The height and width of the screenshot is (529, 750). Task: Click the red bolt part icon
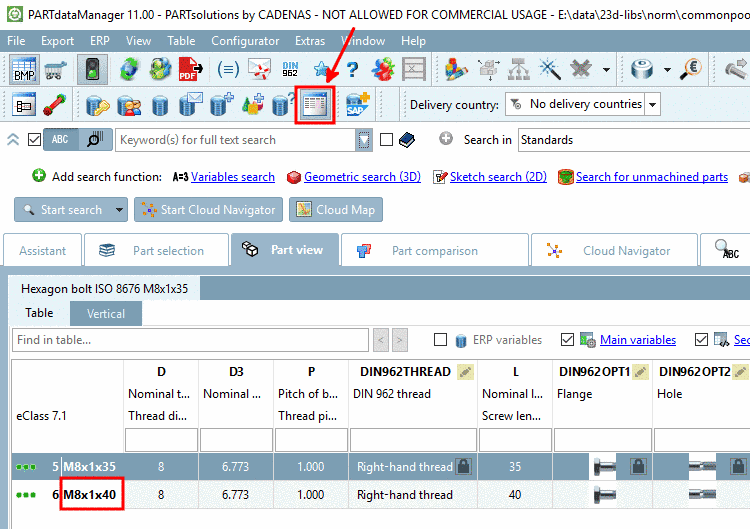tap(55, 105)
